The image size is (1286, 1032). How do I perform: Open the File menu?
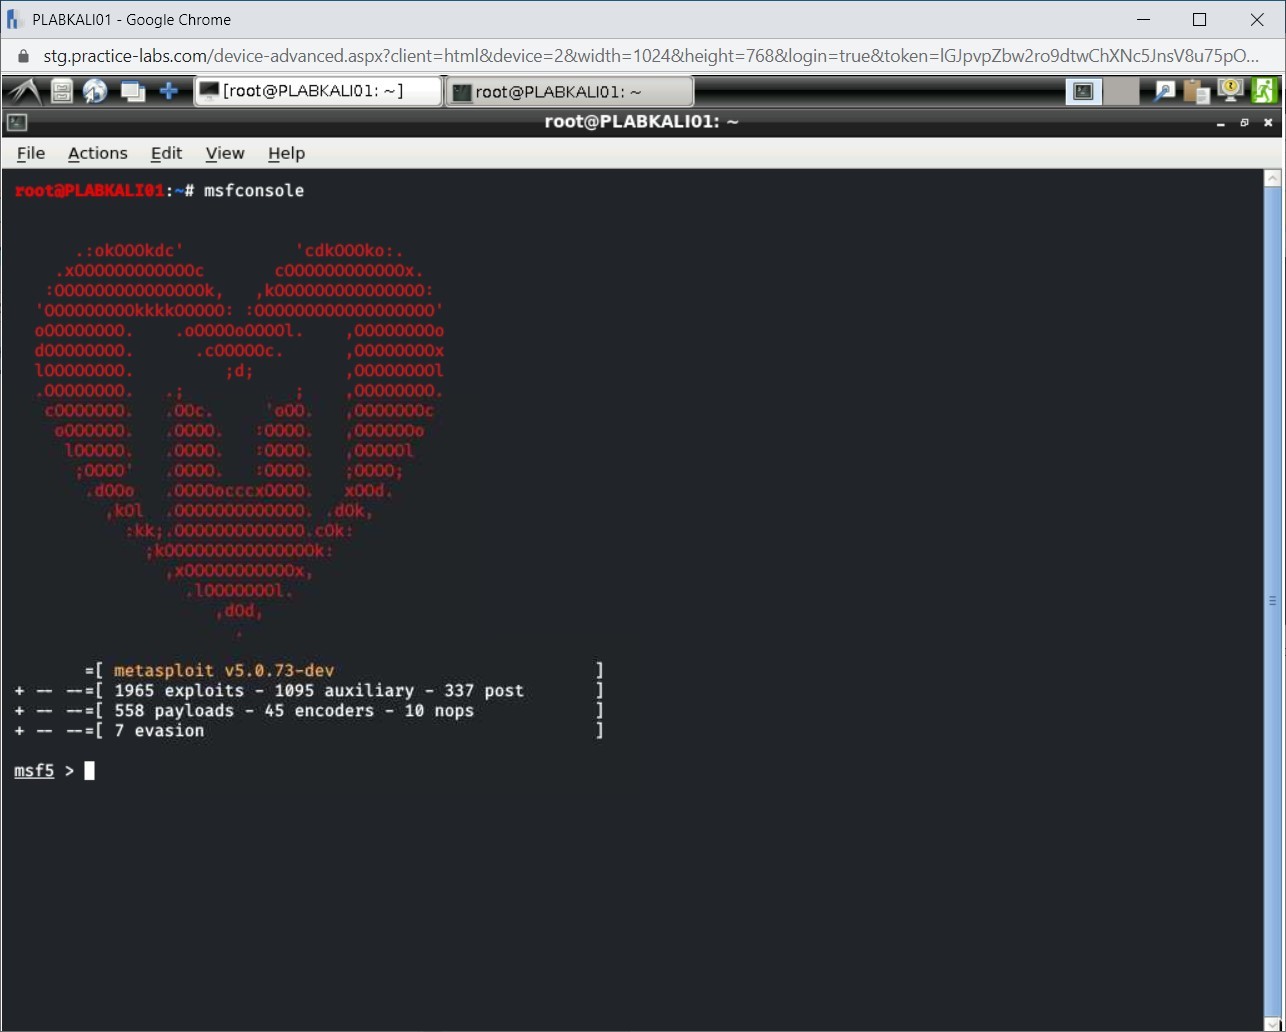point(31,153)
